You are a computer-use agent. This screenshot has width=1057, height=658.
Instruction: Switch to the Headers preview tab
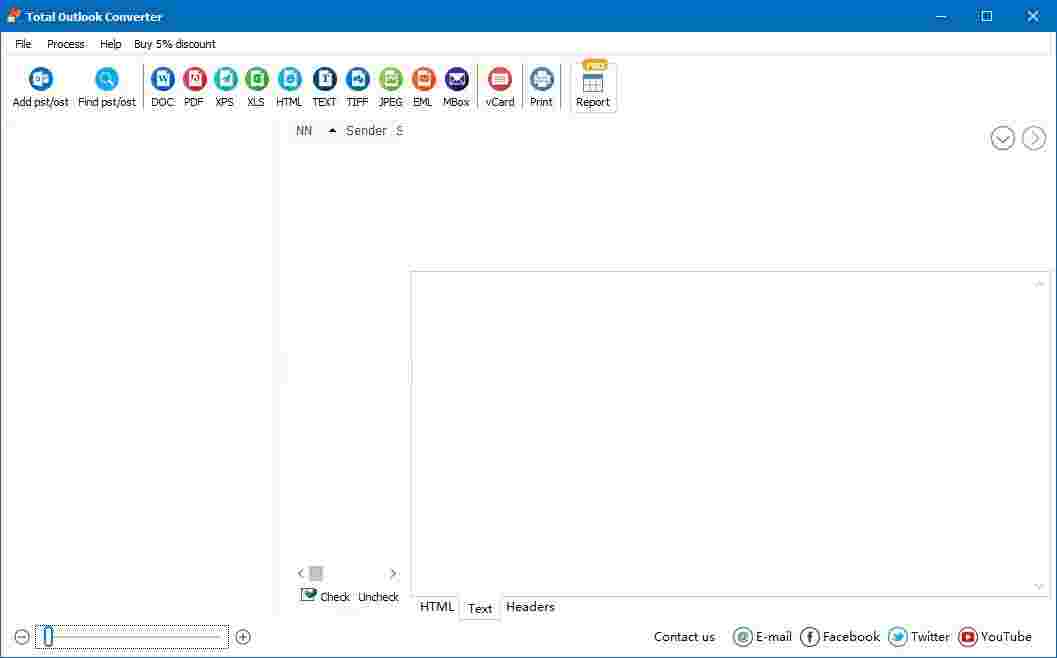pyautogui.click(x=531, y=607)
